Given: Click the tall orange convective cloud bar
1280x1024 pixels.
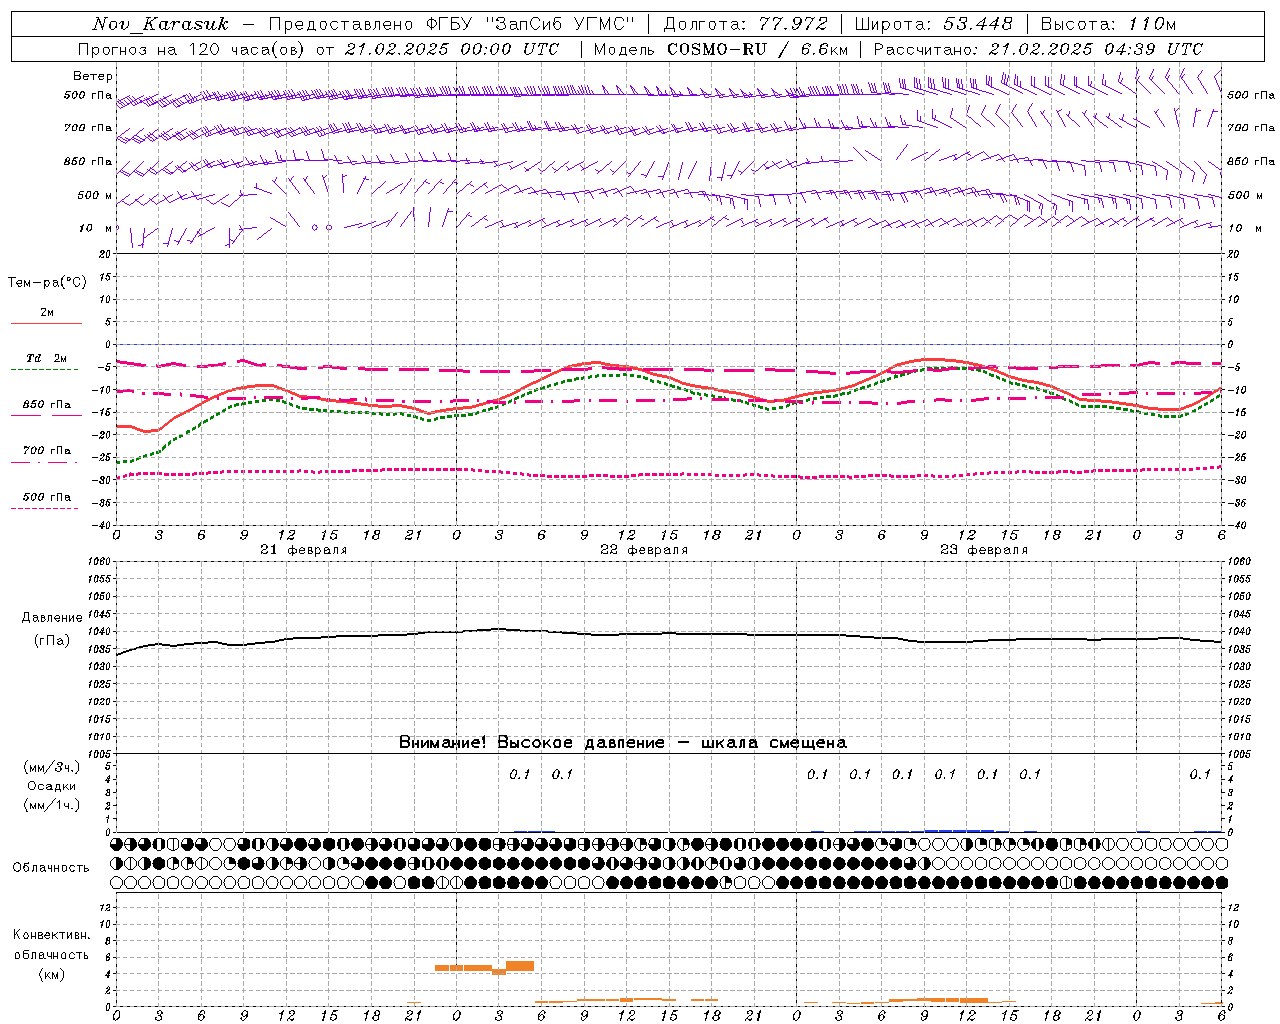Looking at the screenshot, I should (x=520, y=966).
